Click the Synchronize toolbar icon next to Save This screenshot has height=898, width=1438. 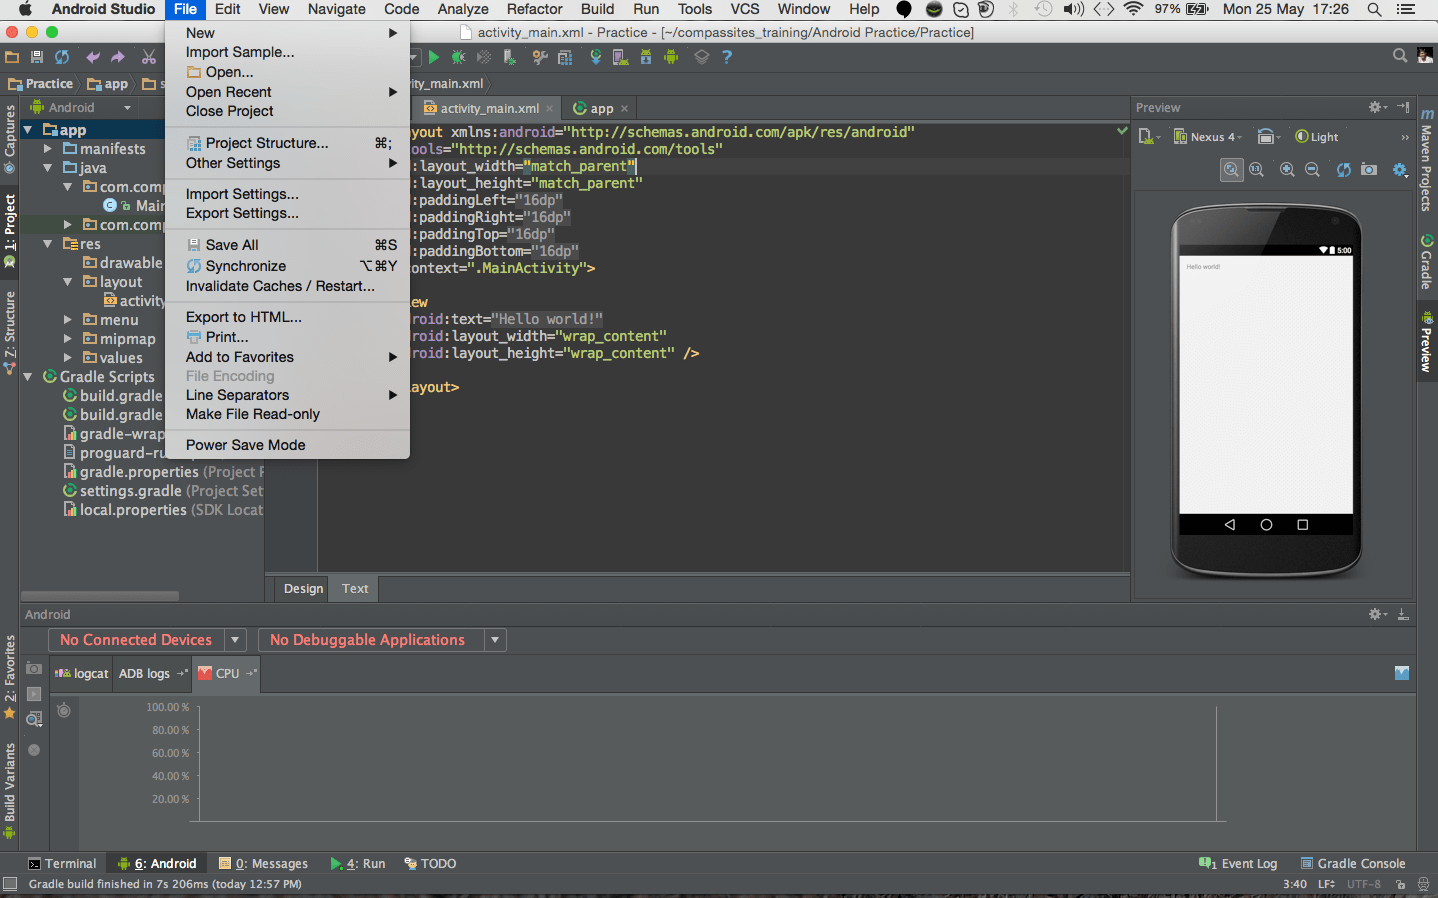coord(62,57)
